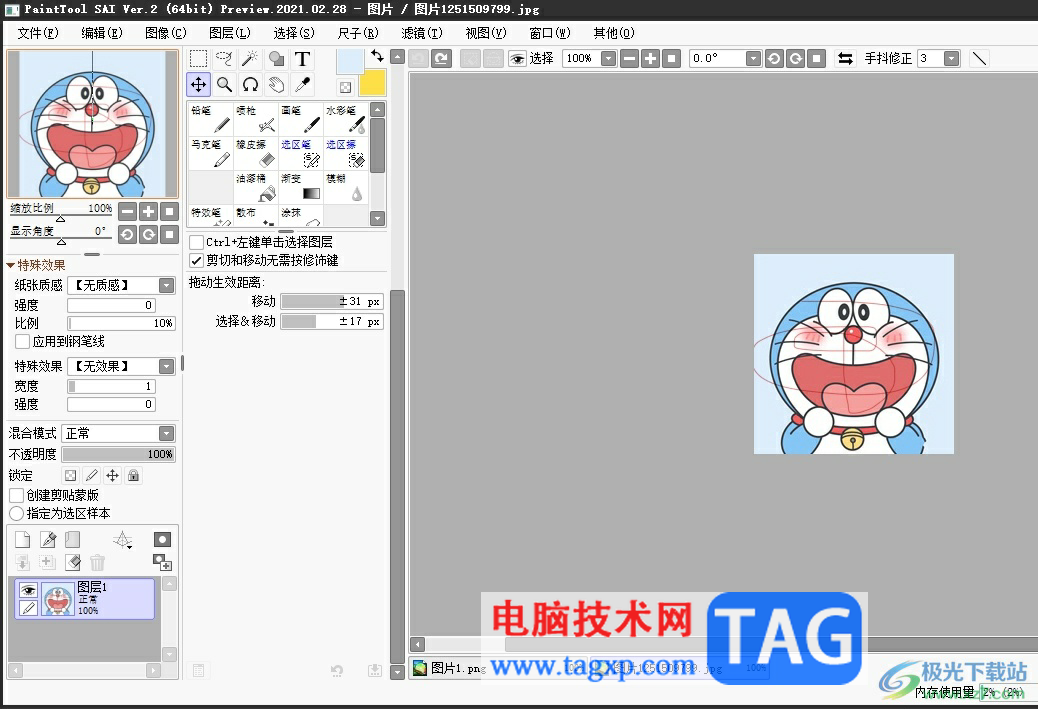Select the rectangular selection tool
1038x710 pixels.
point(198,59)
